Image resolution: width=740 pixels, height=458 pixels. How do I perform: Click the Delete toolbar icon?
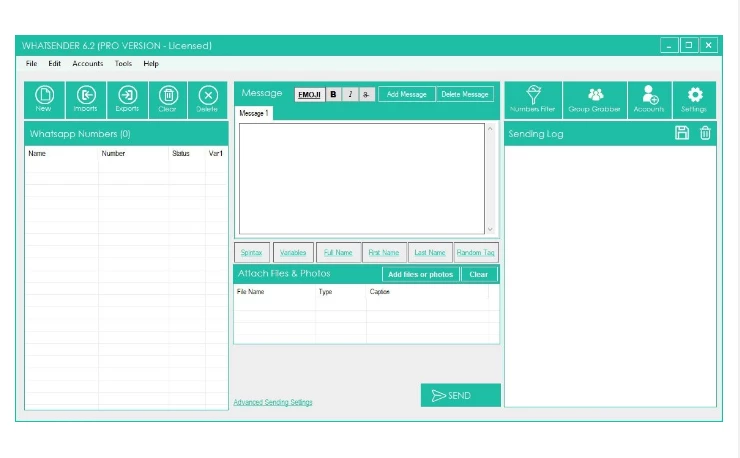[207, 100]
